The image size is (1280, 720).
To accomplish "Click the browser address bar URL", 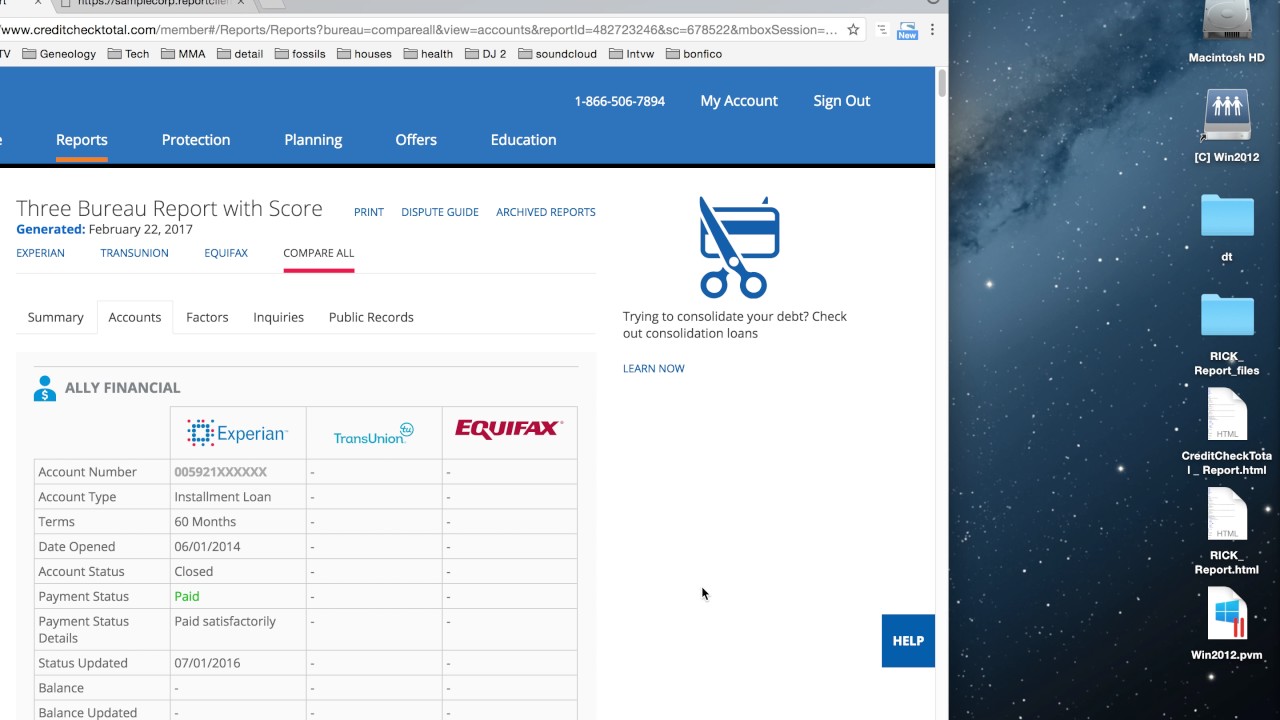I will pos(419,30).
